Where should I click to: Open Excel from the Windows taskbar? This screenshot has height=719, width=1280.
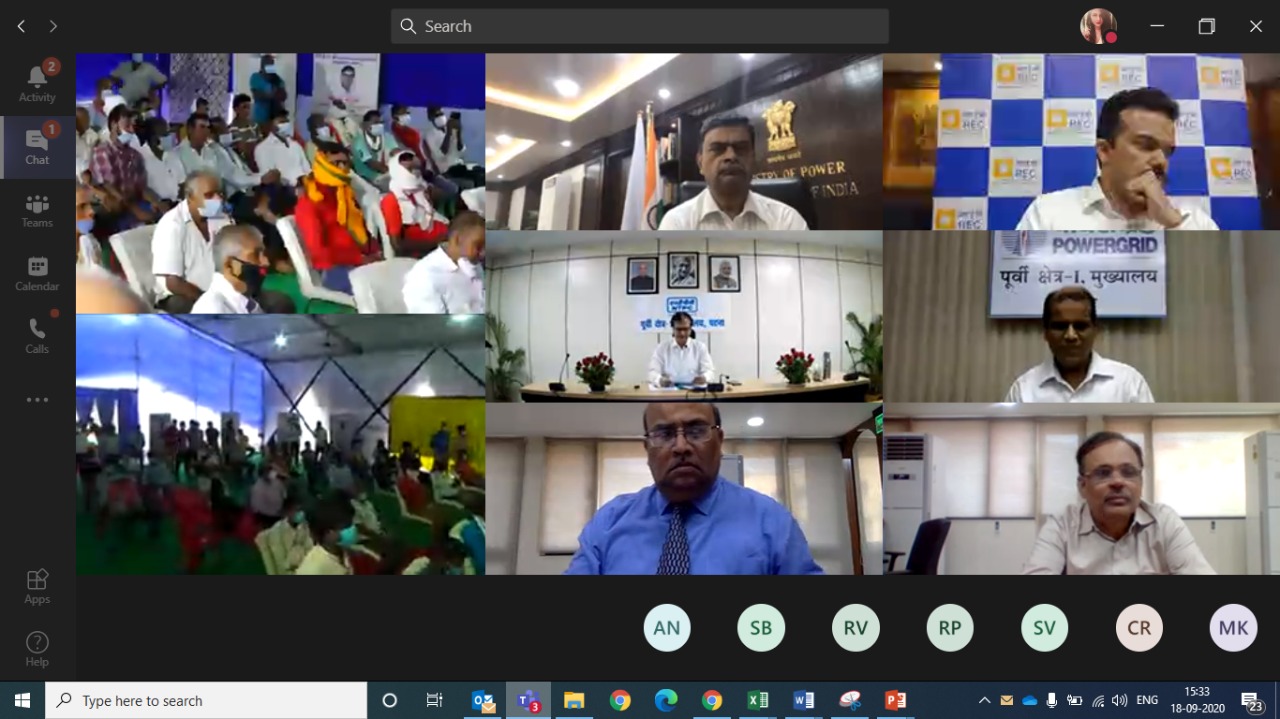point(758,700)
